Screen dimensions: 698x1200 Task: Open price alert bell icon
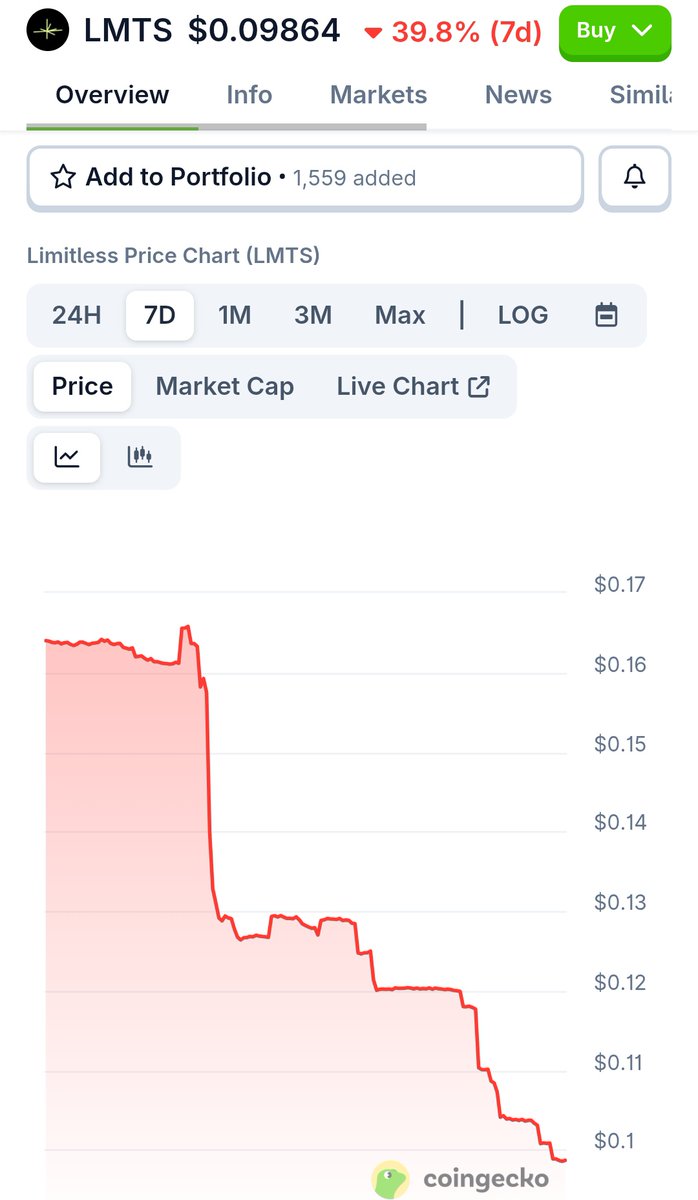coord(634,178)
